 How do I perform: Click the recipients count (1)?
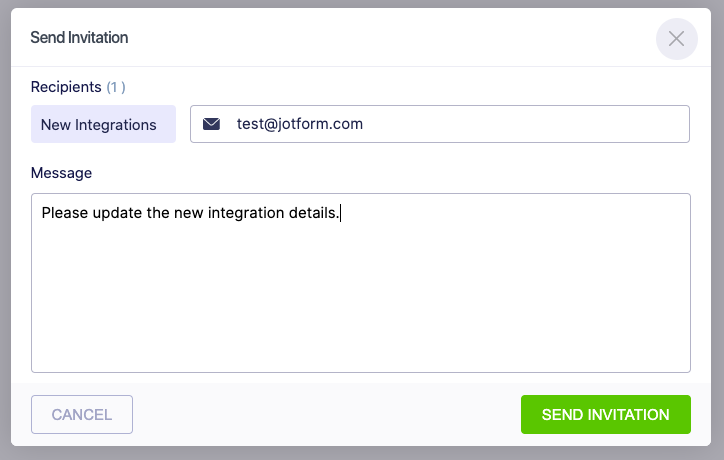coord(116,87)
